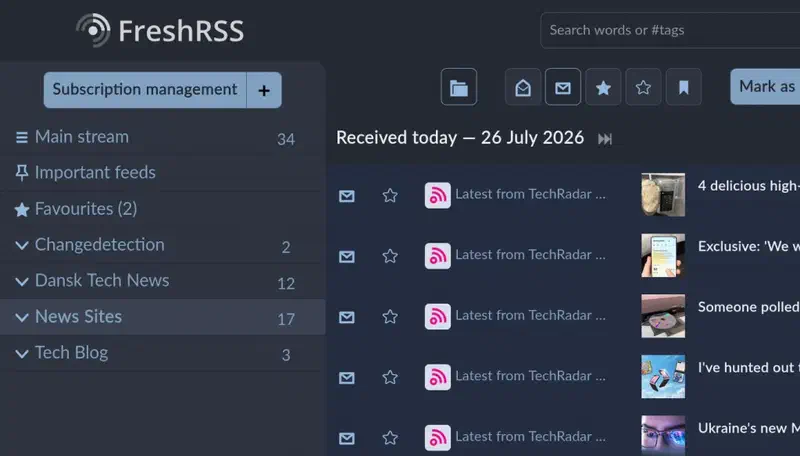Open 'Latest from TechRadar' link in 'Exclusive' row

tap(531, 255)
